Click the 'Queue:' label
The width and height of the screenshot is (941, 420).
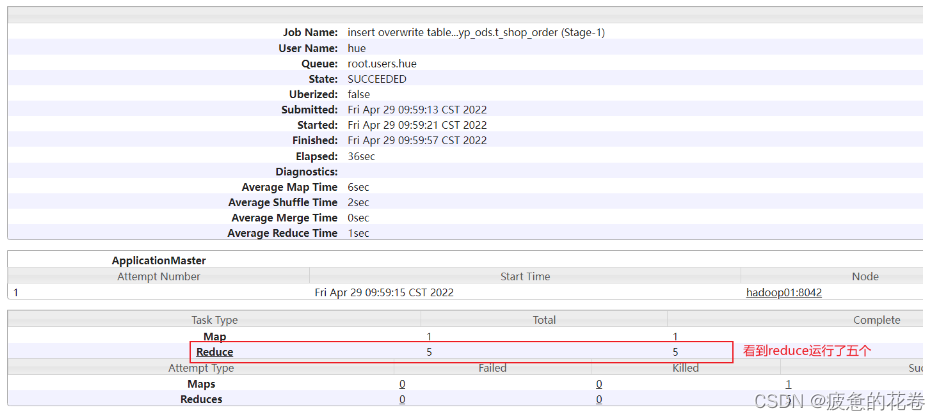[320, 64]
